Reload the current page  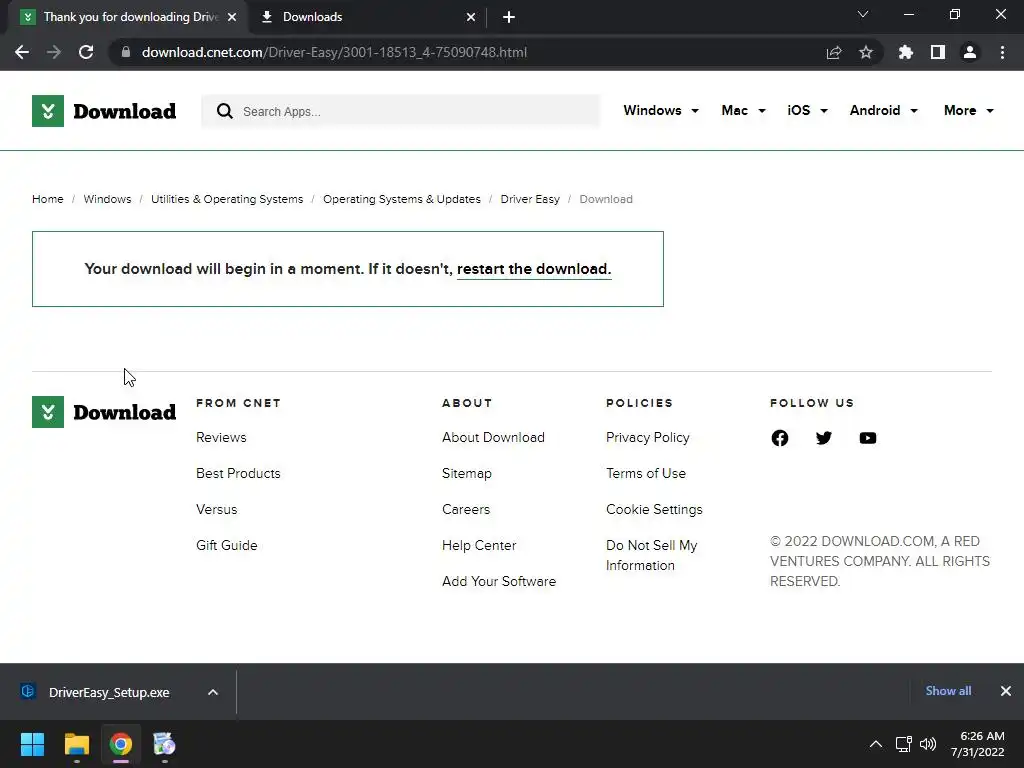click(86, 52)
